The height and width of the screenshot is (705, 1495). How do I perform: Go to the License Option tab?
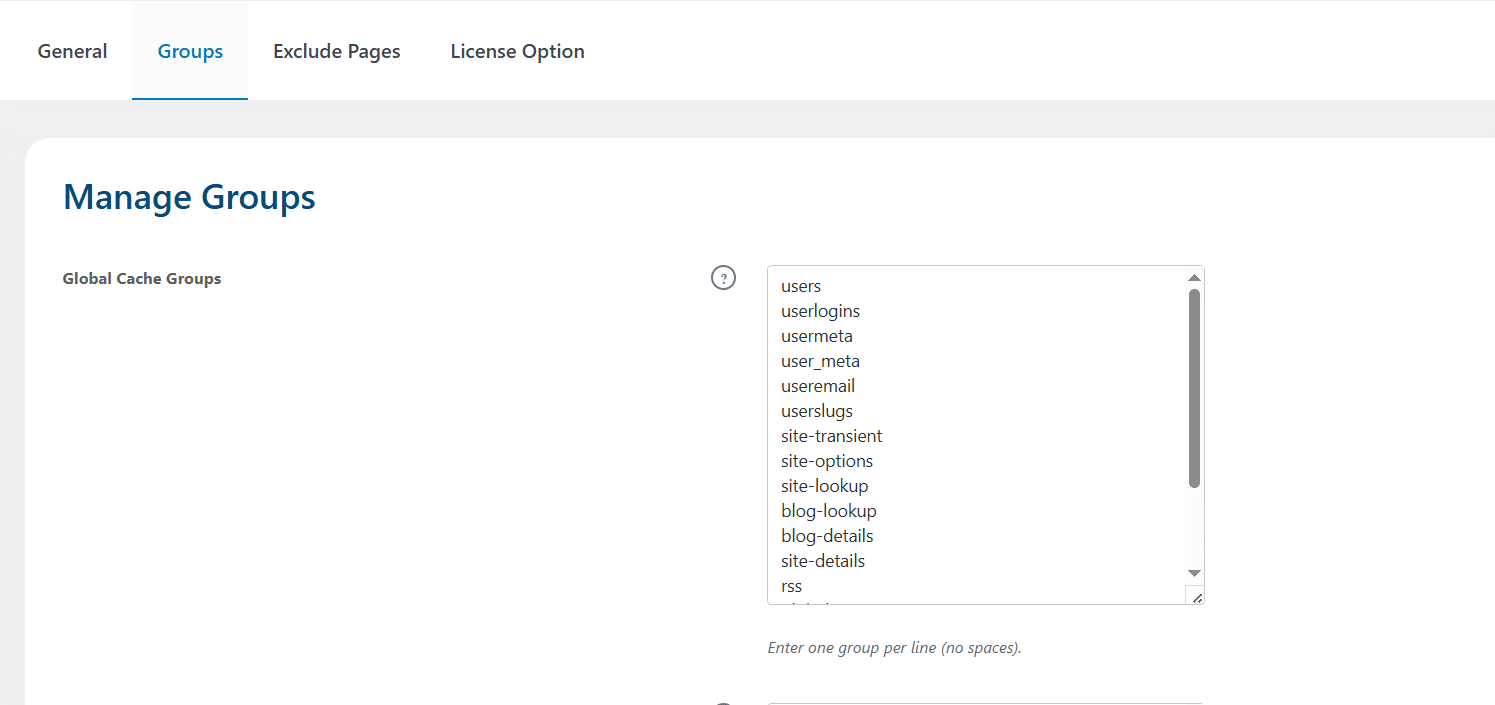click(517, 51)
